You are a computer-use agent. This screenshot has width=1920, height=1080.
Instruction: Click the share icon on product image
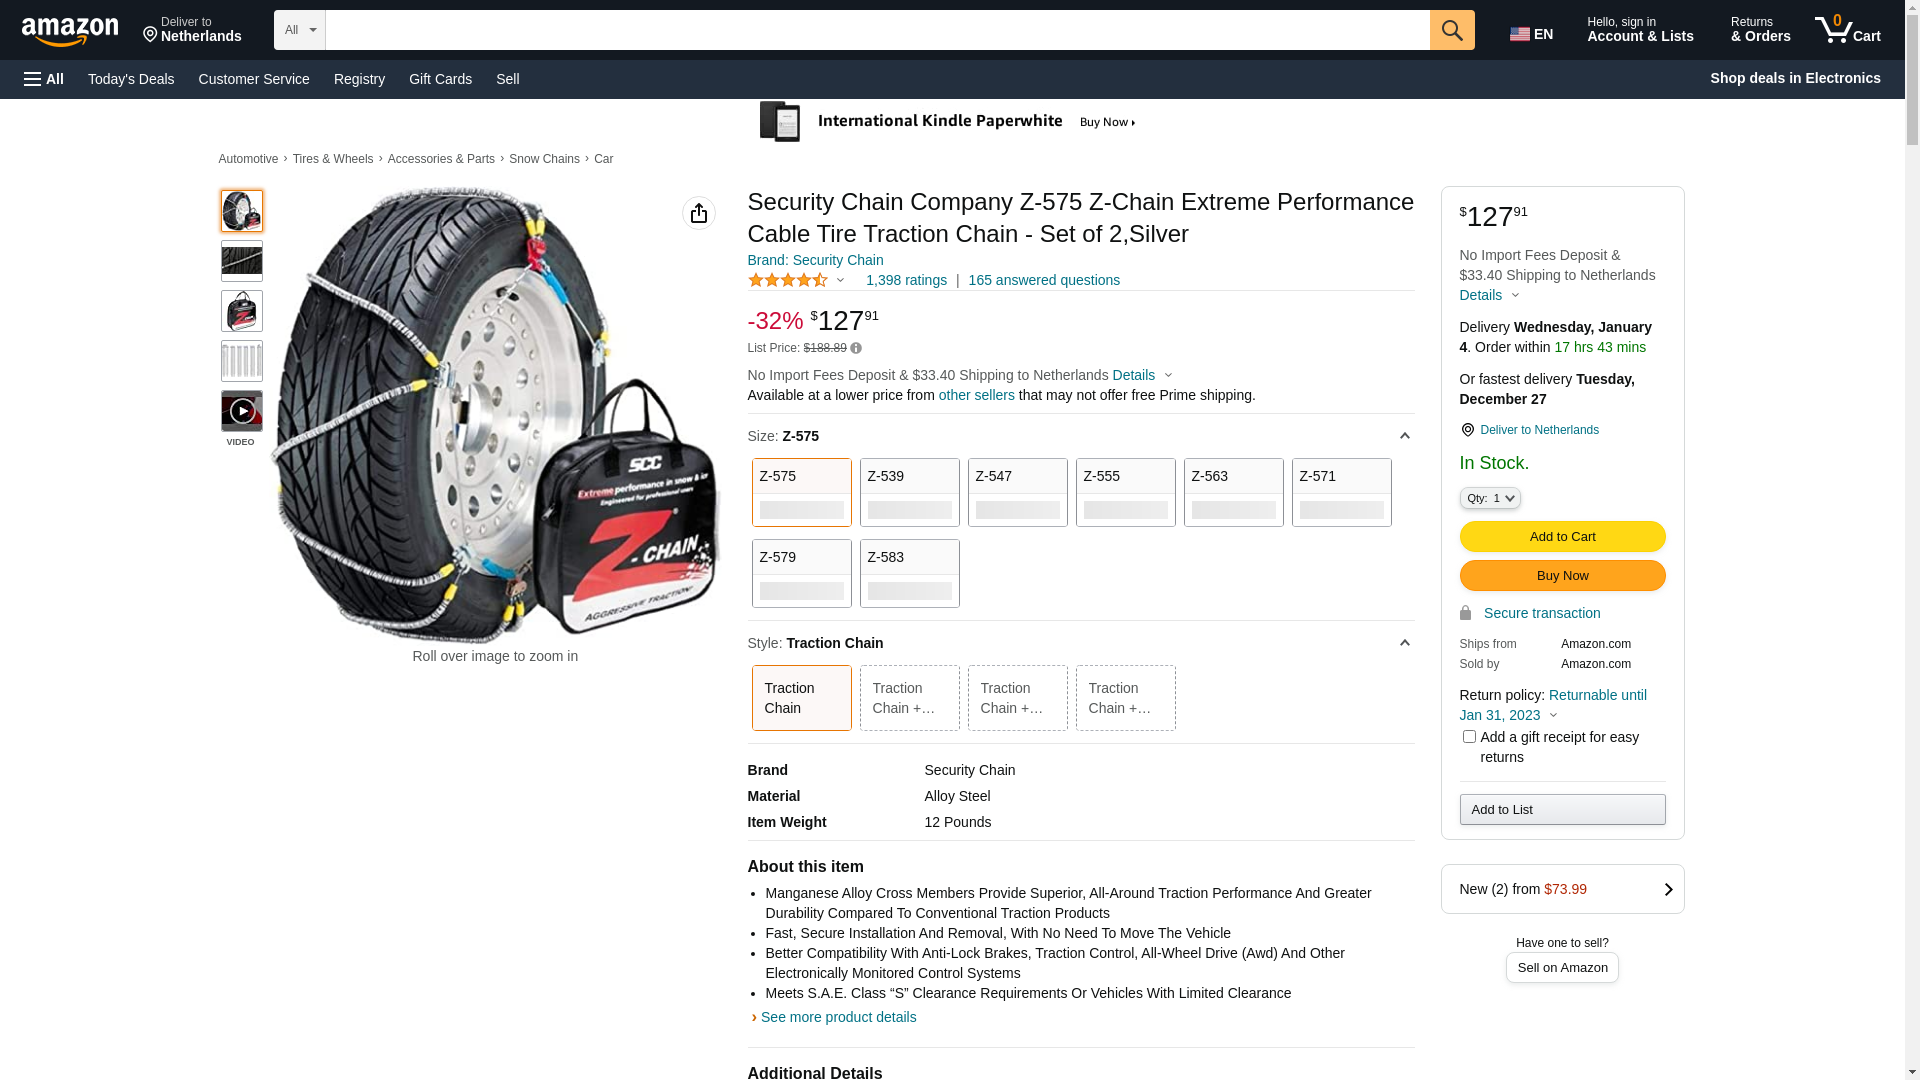[x=699, y=213]
